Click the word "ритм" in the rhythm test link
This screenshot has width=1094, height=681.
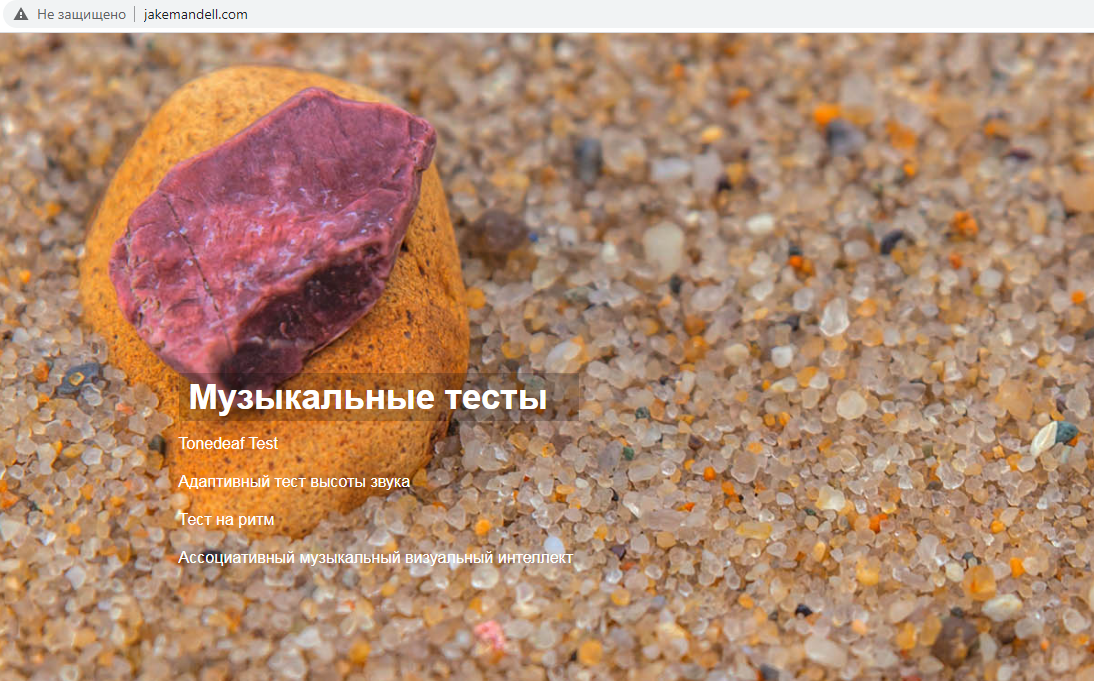click(255, 520)
